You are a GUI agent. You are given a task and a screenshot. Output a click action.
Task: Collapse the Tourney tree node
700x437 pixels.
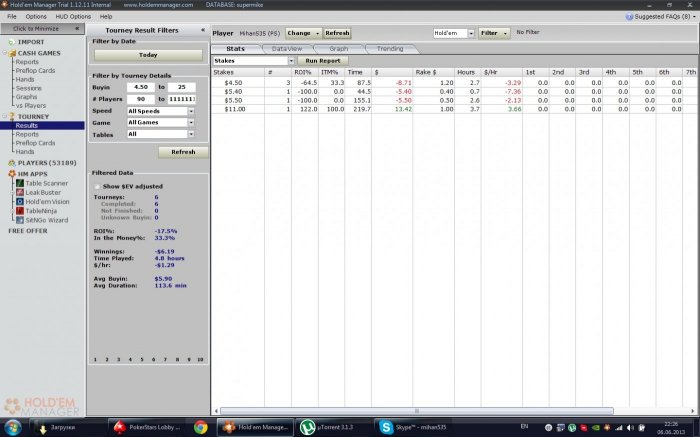pyautogui.click(x=5, y=117)
